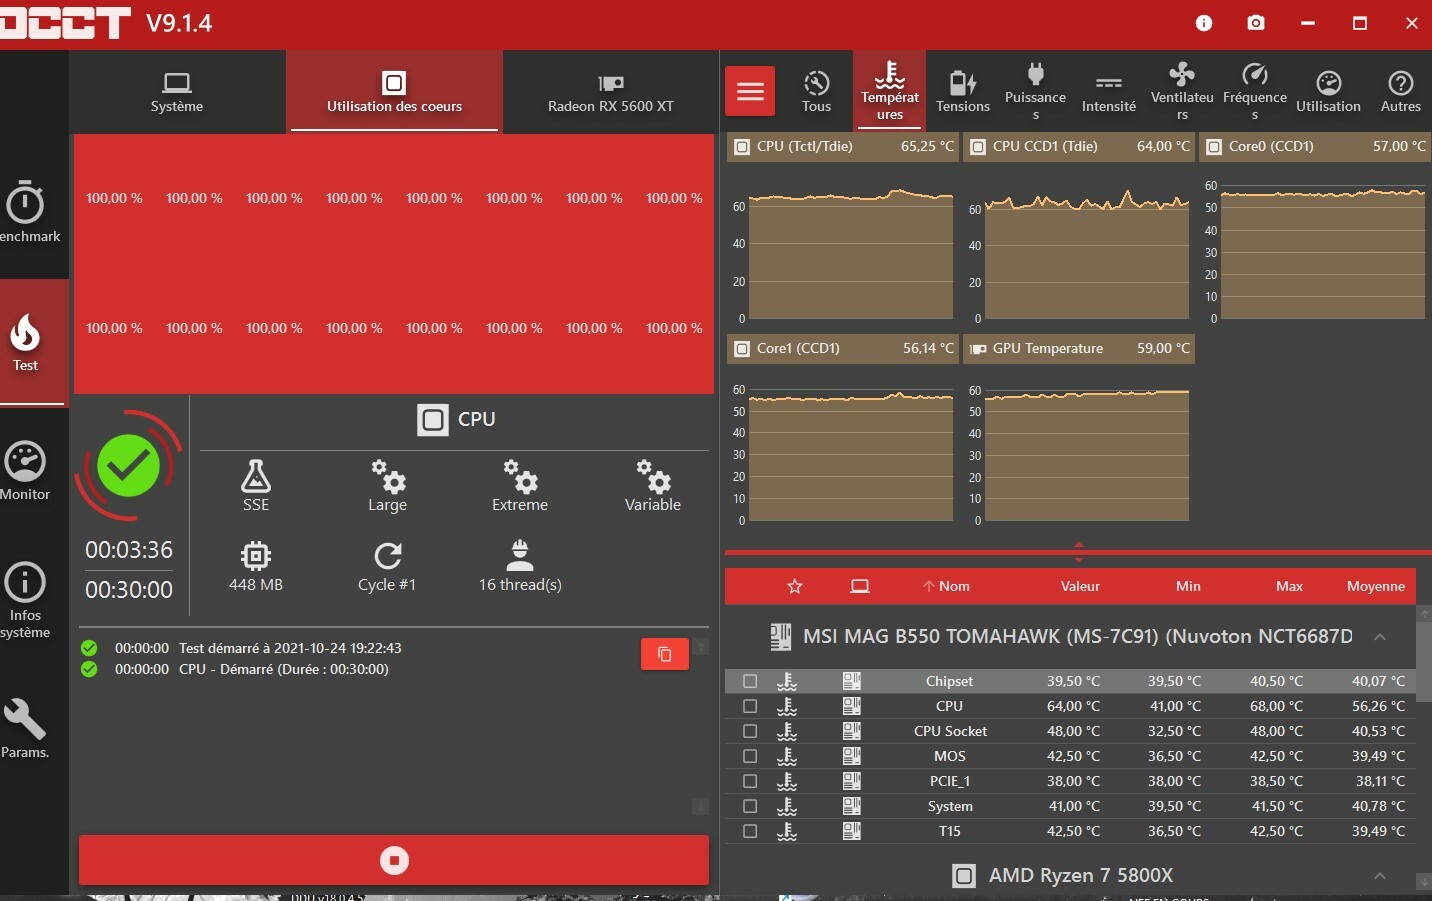Click the info icon in the title bar

[x=1204, y=23]
